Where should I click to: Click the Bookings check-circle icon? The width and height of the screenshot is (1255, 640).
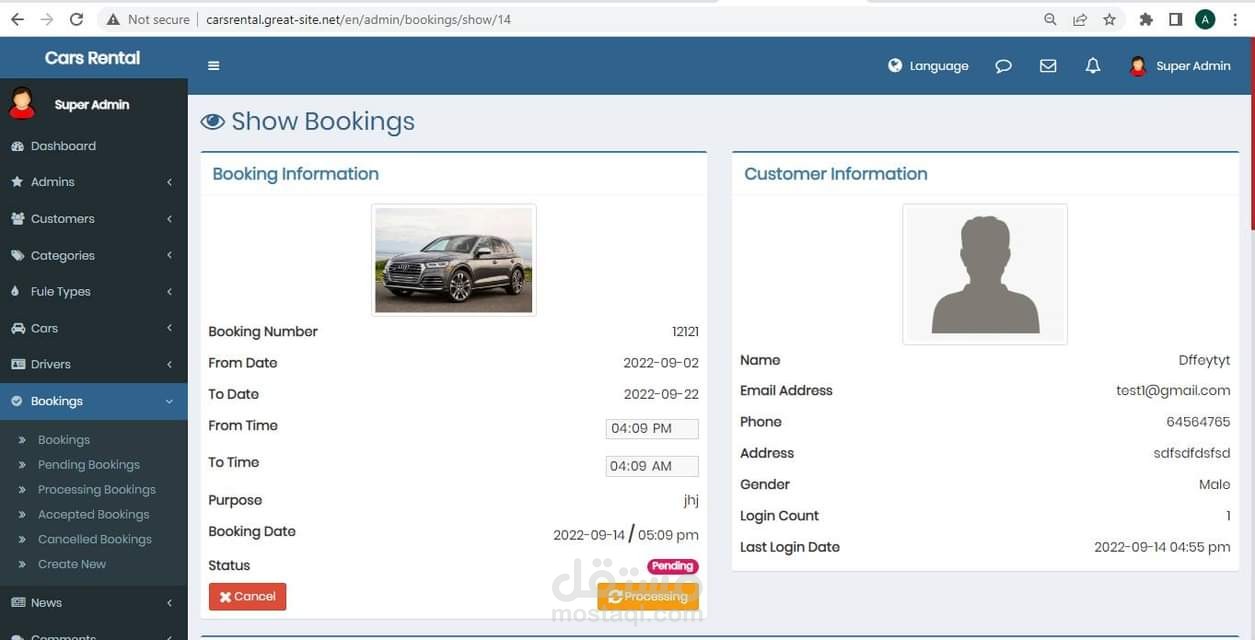click(x=17, y=401)
